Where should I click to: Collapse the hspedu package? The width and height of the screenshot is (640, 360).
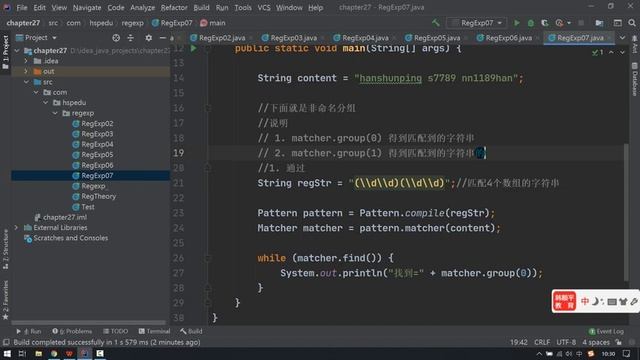pos(46,102)
